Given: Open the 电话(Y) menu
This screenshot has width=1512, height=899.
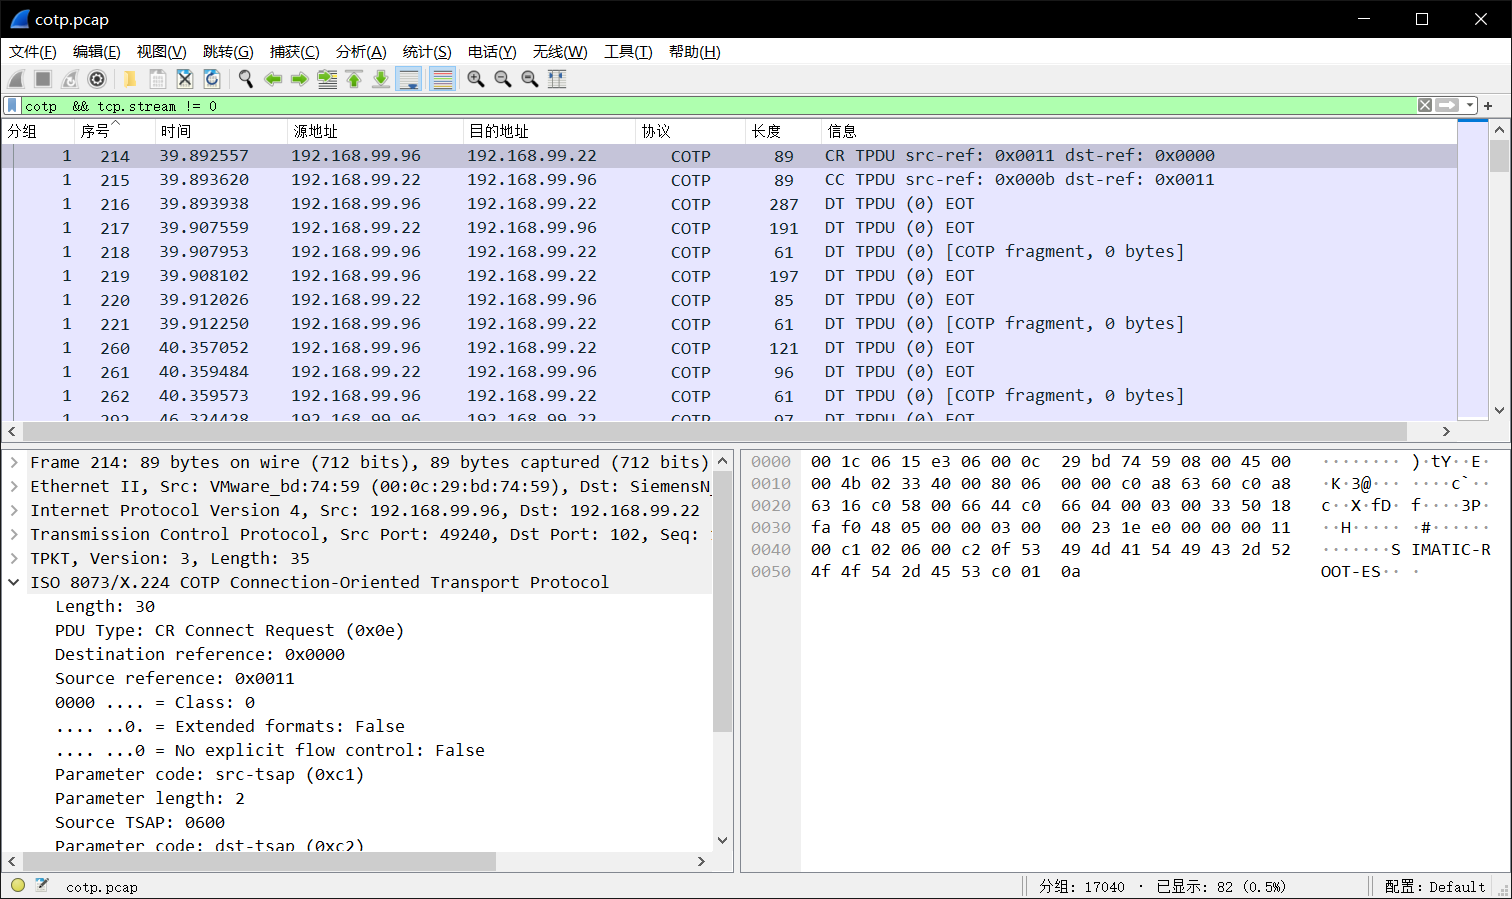Looking at the screenshot, I should coord(492,52).
